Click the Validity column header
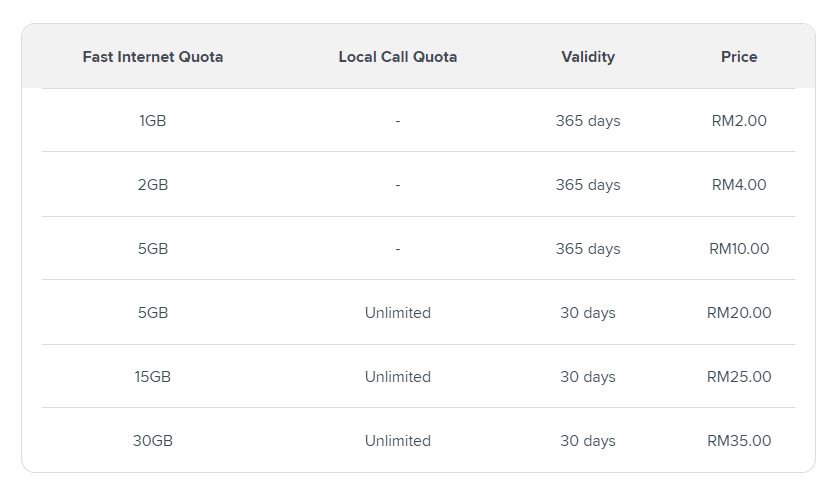Screen dimensions: 831x482 588,57
